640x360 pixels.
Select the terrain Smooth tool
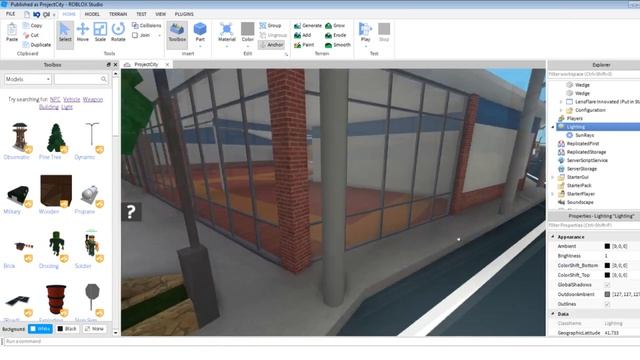pyautogui.click(x=338, y=45)
